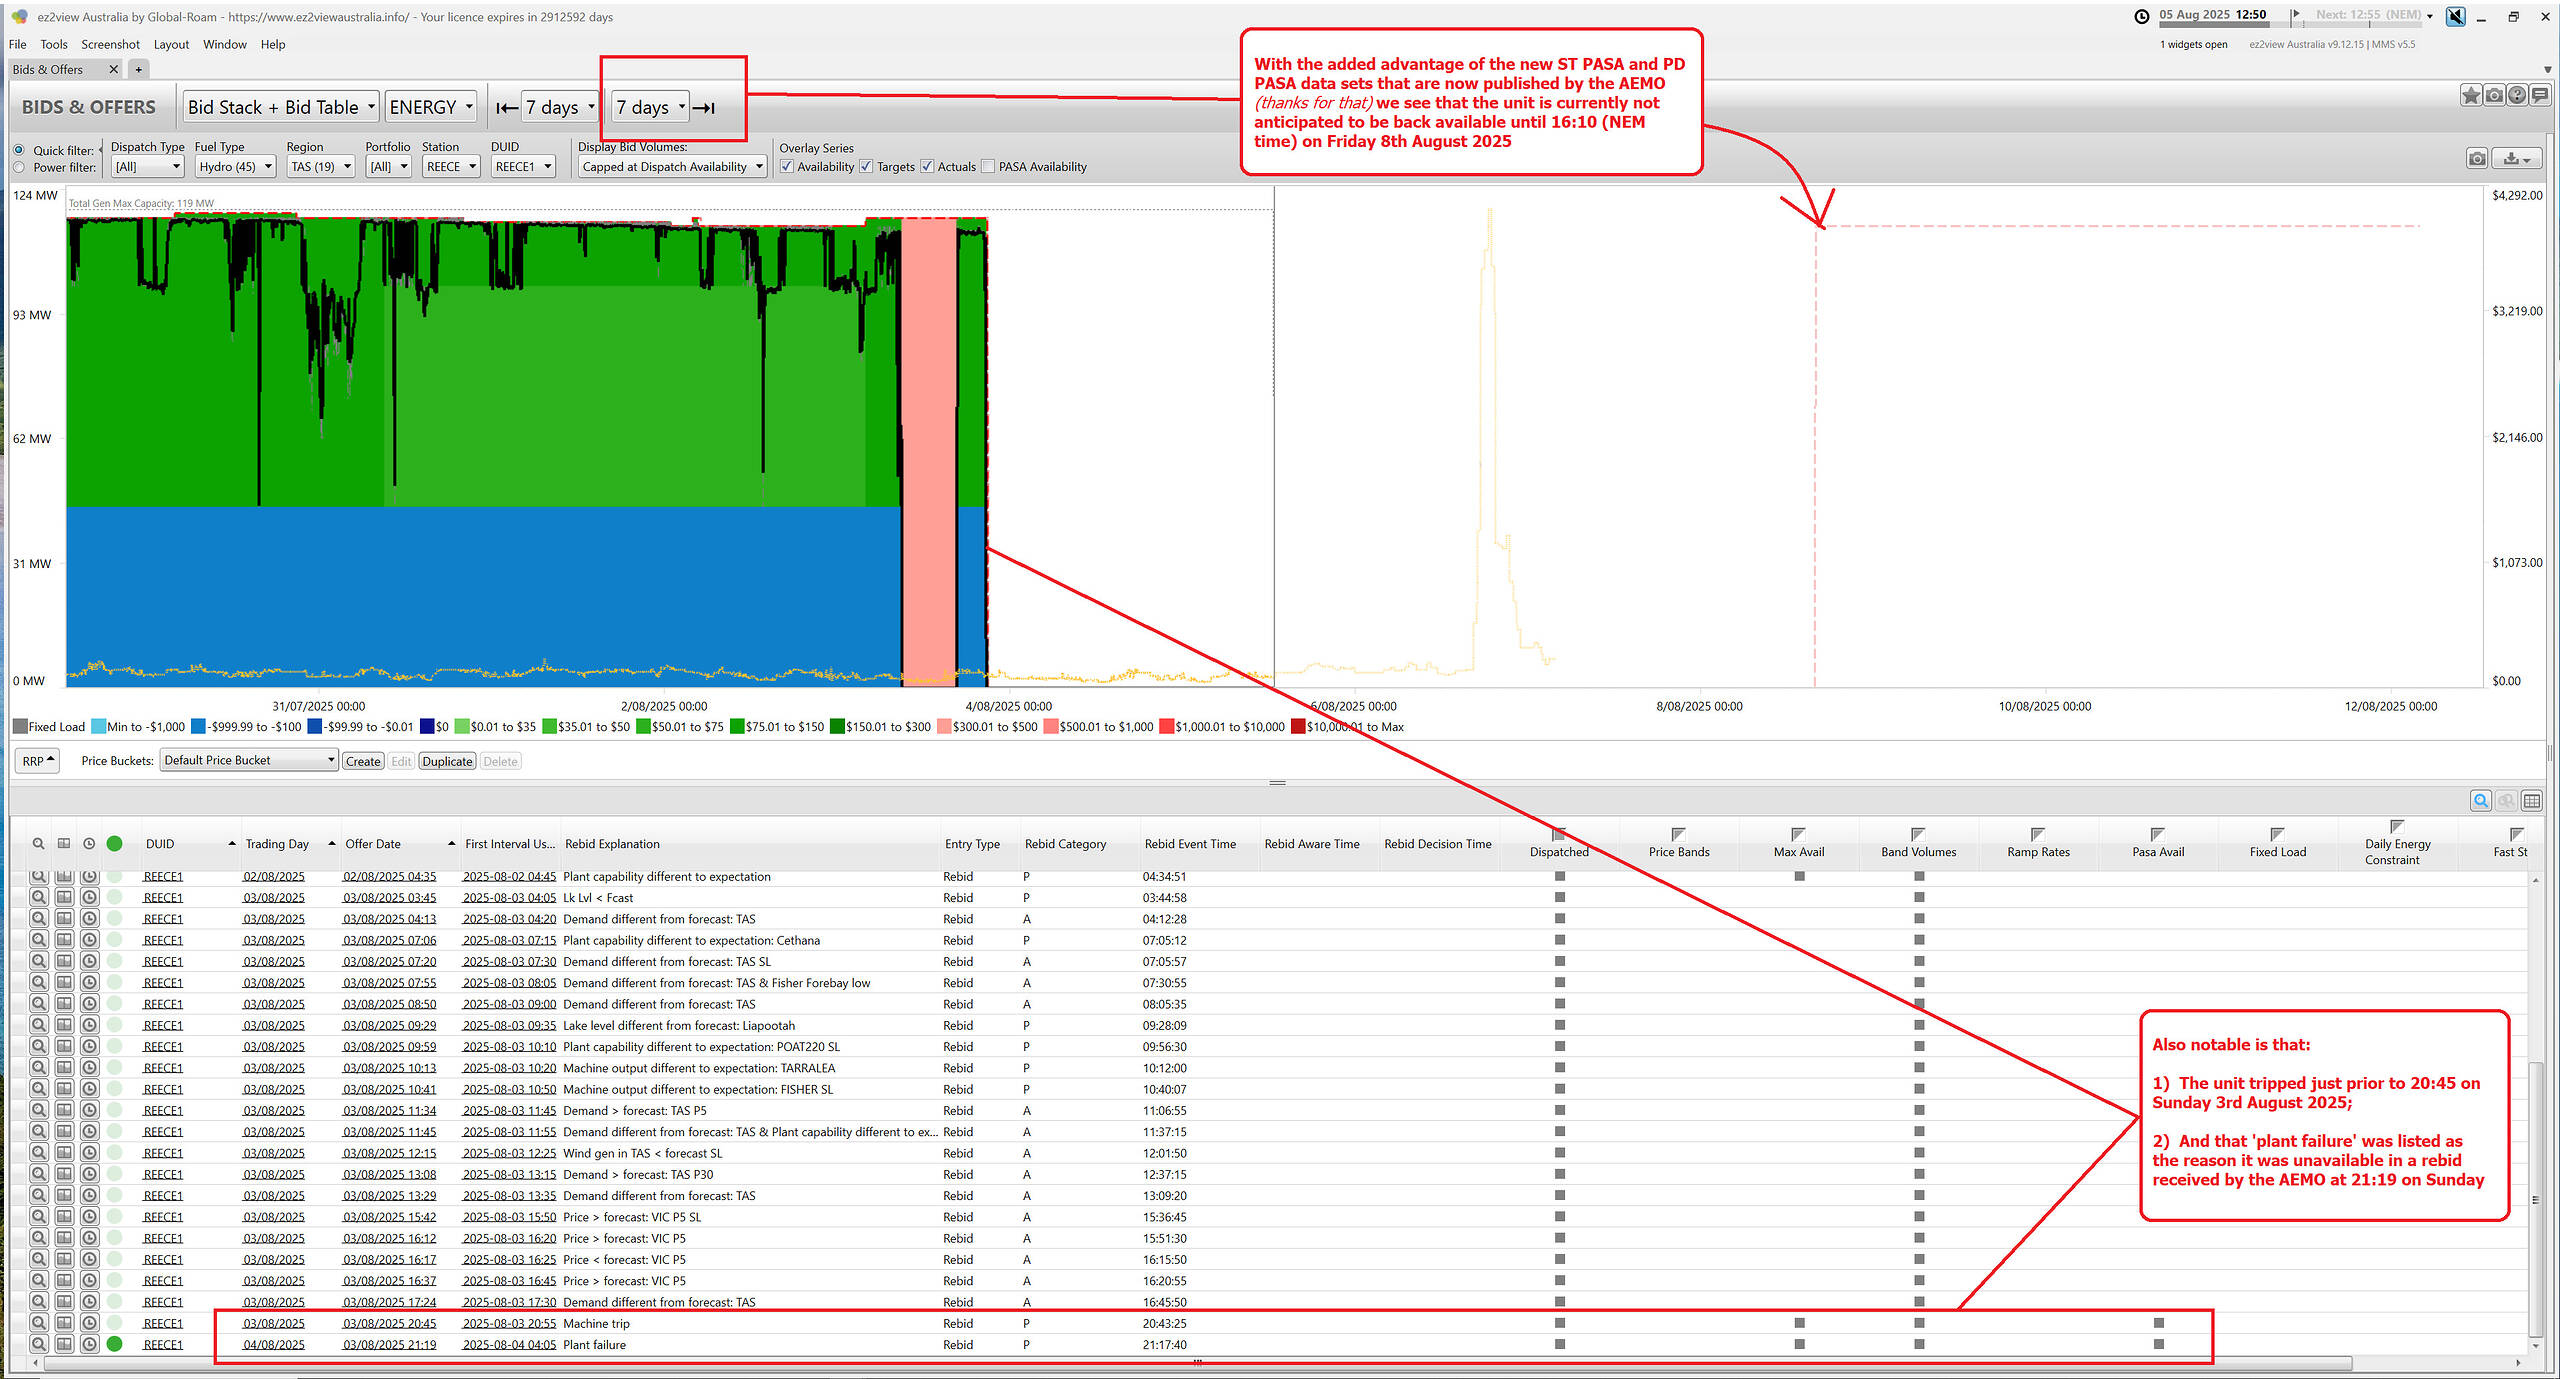Click $300.01 to $500 legend swatch

point(944,727)
